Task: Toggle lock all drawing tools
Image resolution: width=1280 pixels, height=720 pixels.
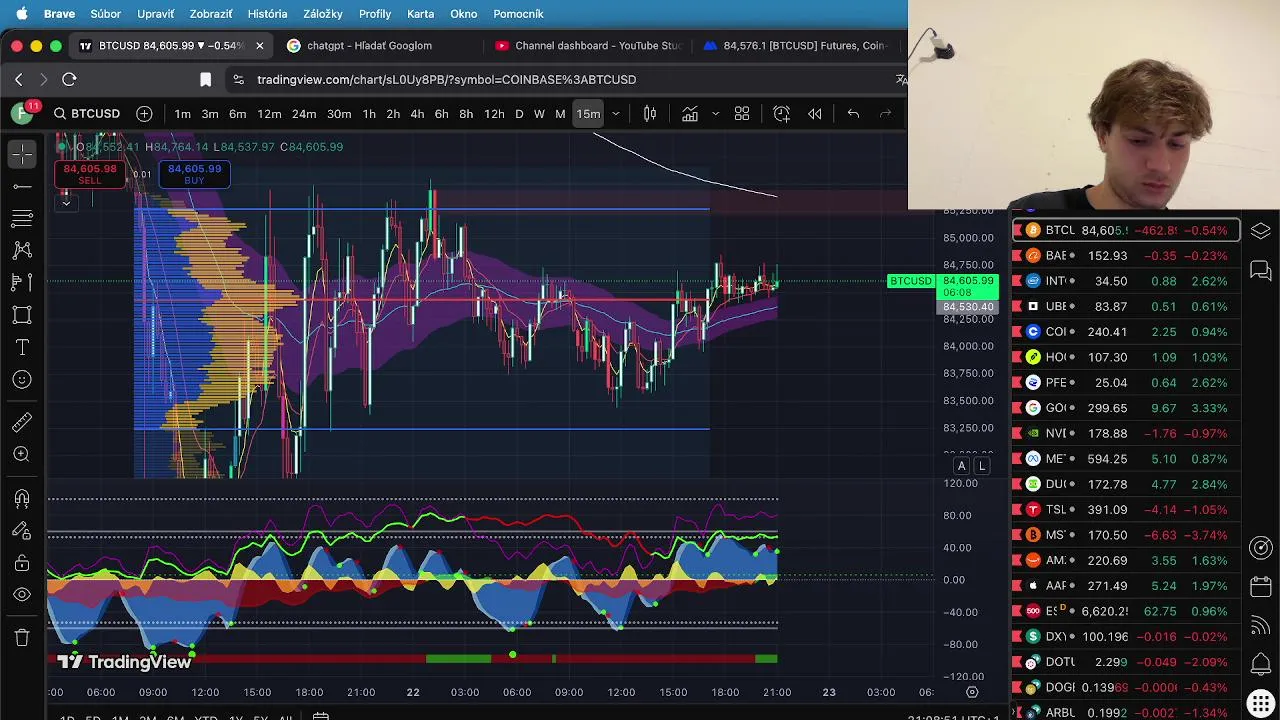Action: pos(22,563)
